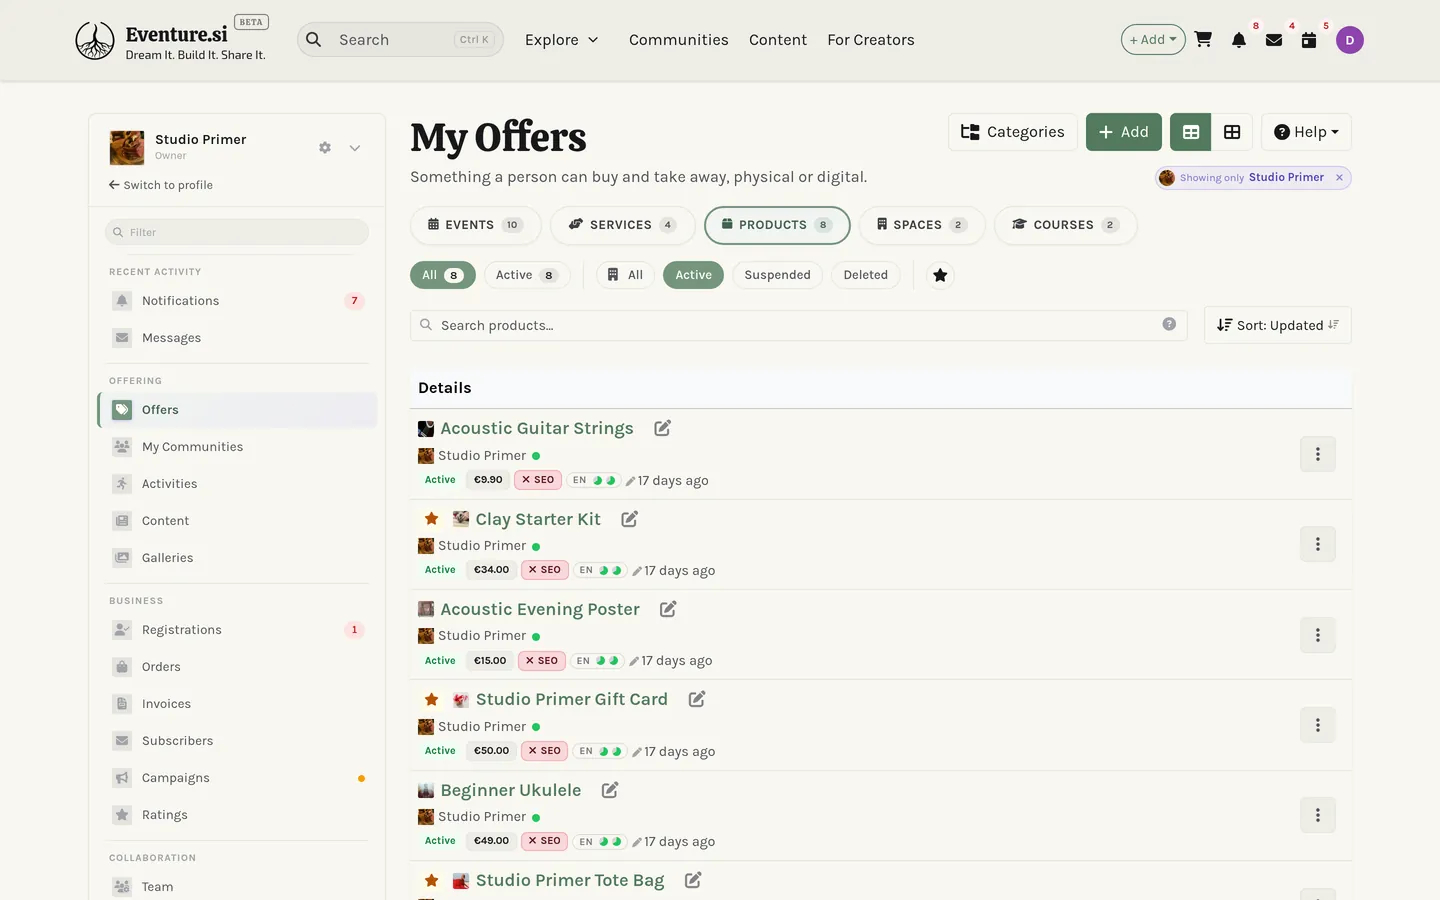Open the bell notifications icon in header
The height and width of the screenshot is (900, 1440).
coord(1239,40)
